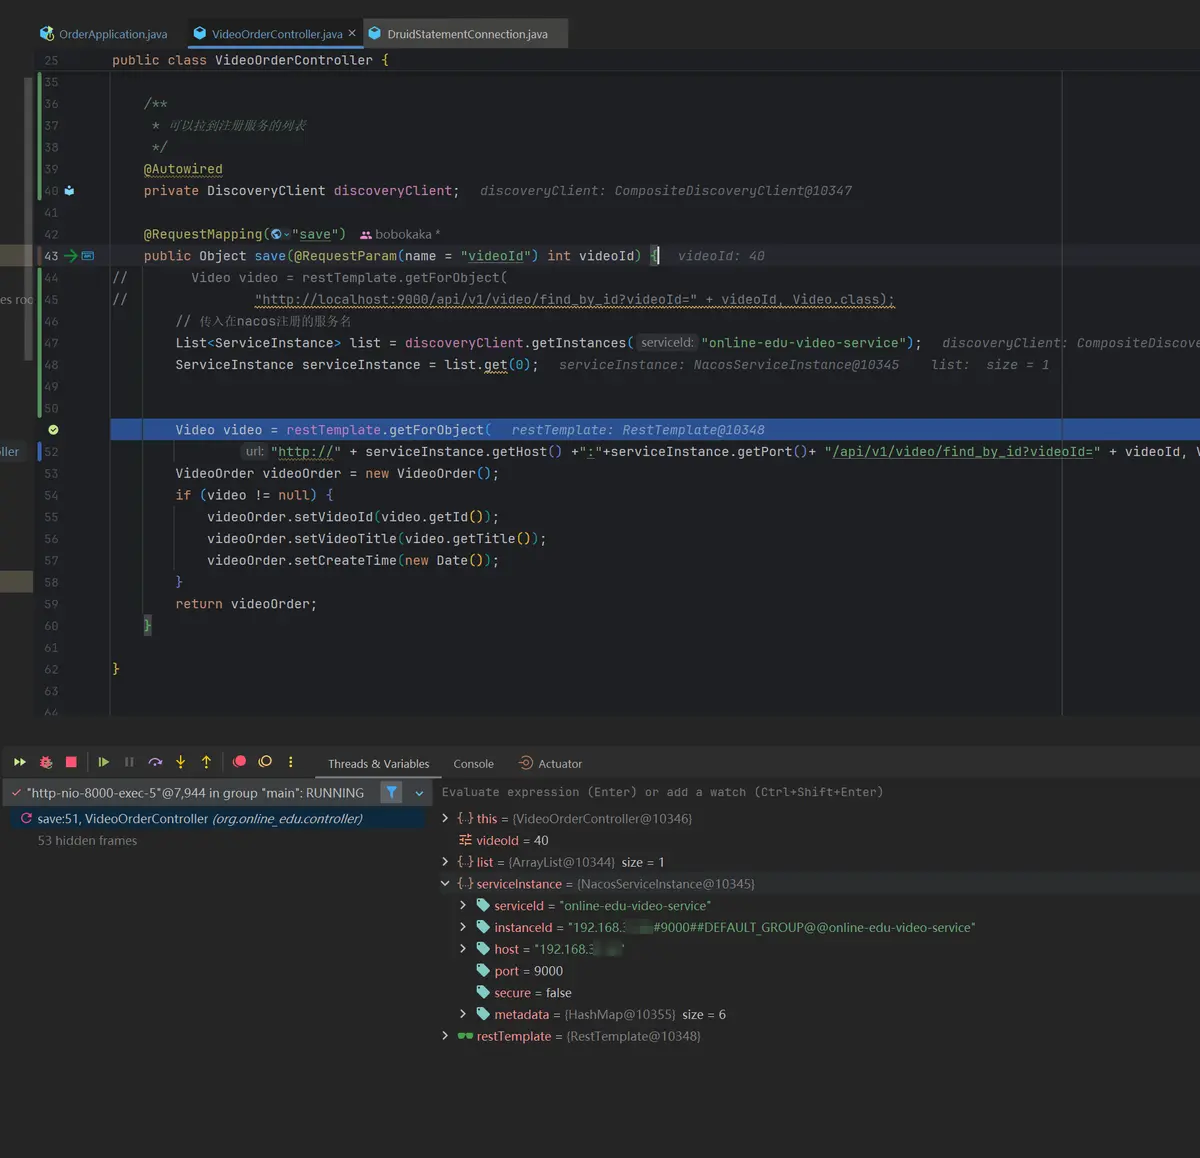The width and height of the screenshot is (1200, 1158).
Task: Collapse the serviceInstance variable node
Action: tap(445, 884)
